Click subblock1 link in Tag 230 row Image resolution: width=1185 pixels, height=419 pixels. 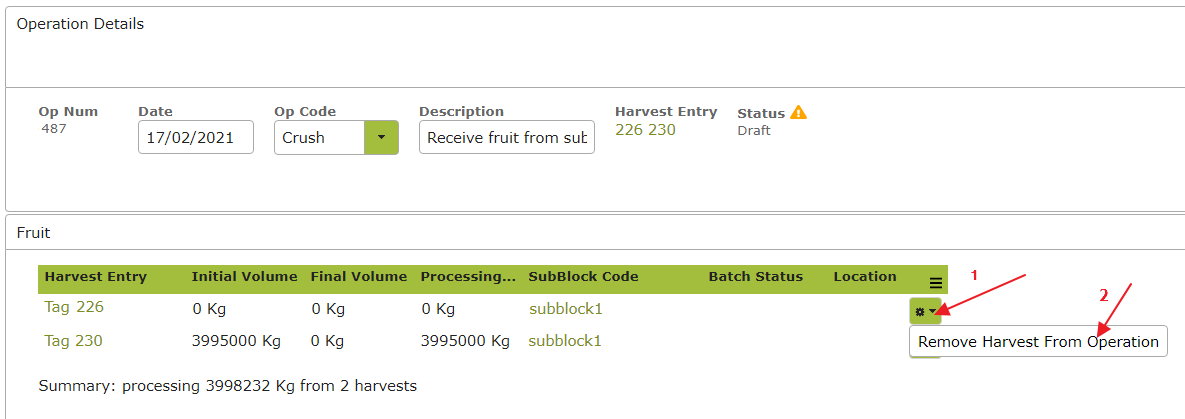[565, 341]
